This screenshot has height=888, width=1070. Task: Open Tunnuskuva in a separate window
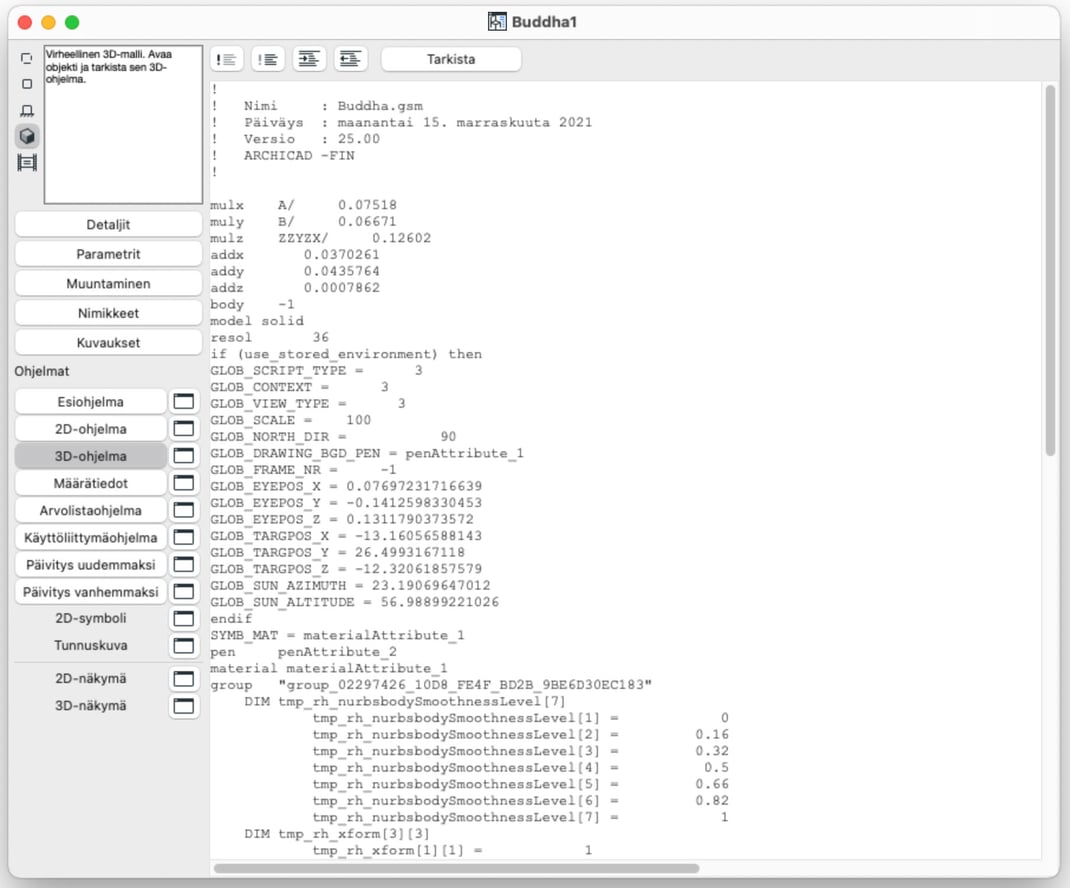click(184, 646)
